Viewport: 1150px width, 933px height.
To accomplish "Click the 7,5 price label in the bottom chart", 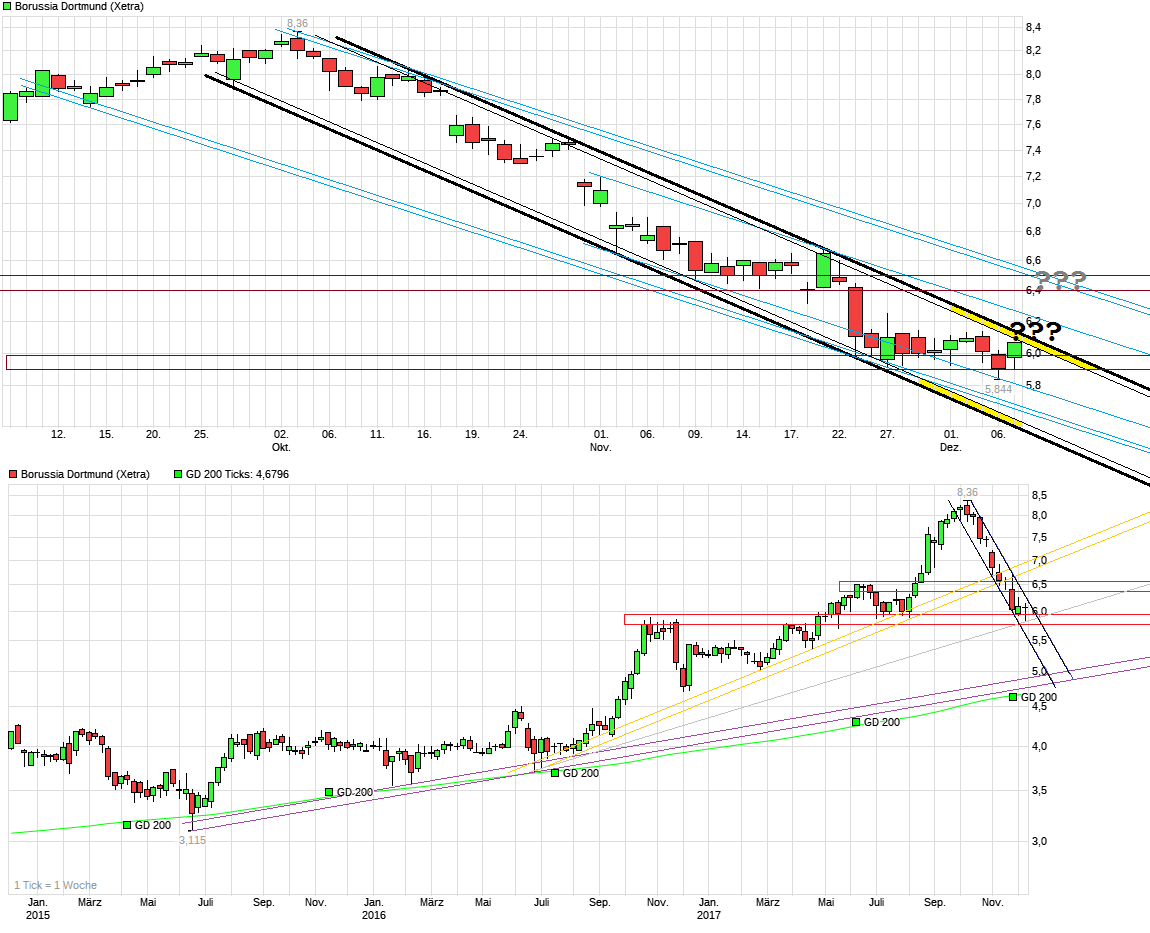I will [1039, 538].
